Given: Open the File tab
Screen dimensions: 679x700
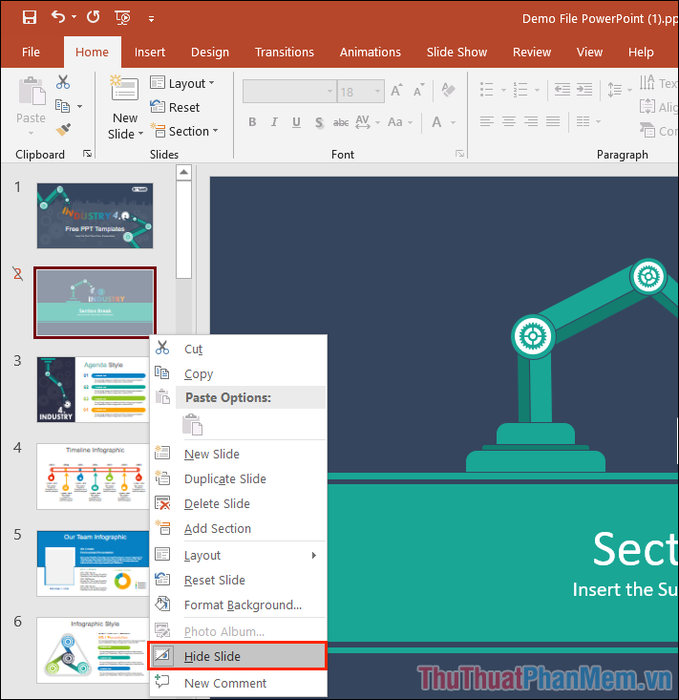Looking at the screenshot, I should pos(31,52).
